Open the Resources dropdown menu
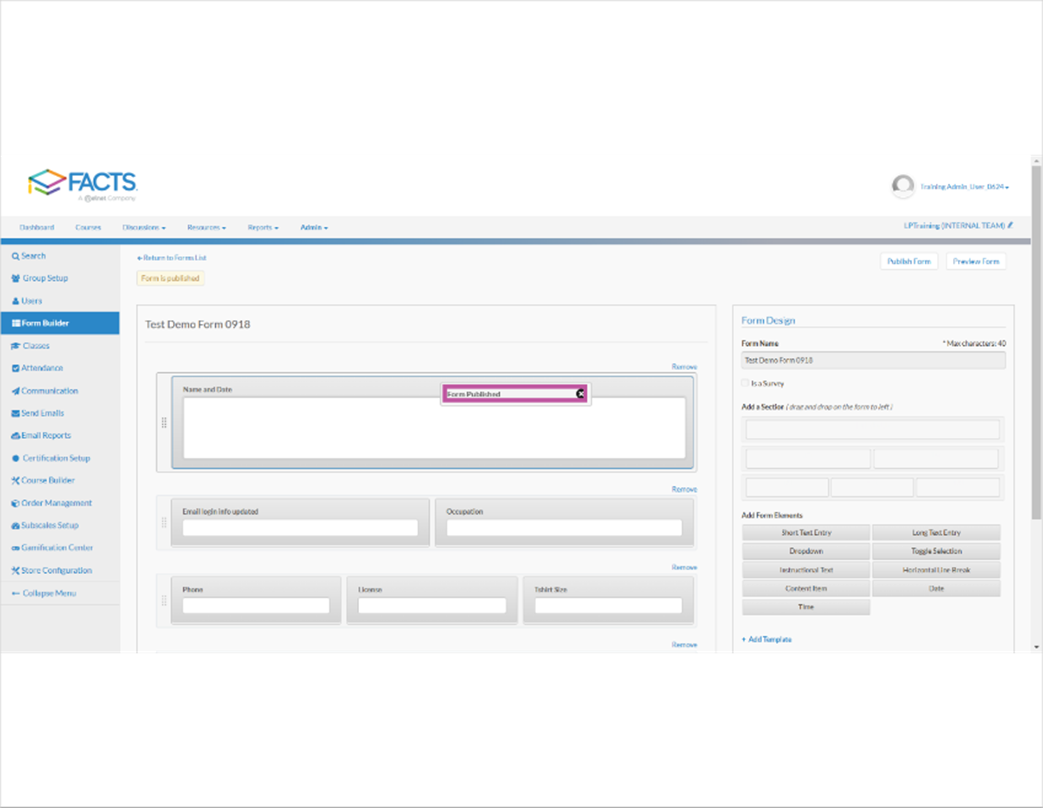 pyautogui.click(x=206, y=227)
